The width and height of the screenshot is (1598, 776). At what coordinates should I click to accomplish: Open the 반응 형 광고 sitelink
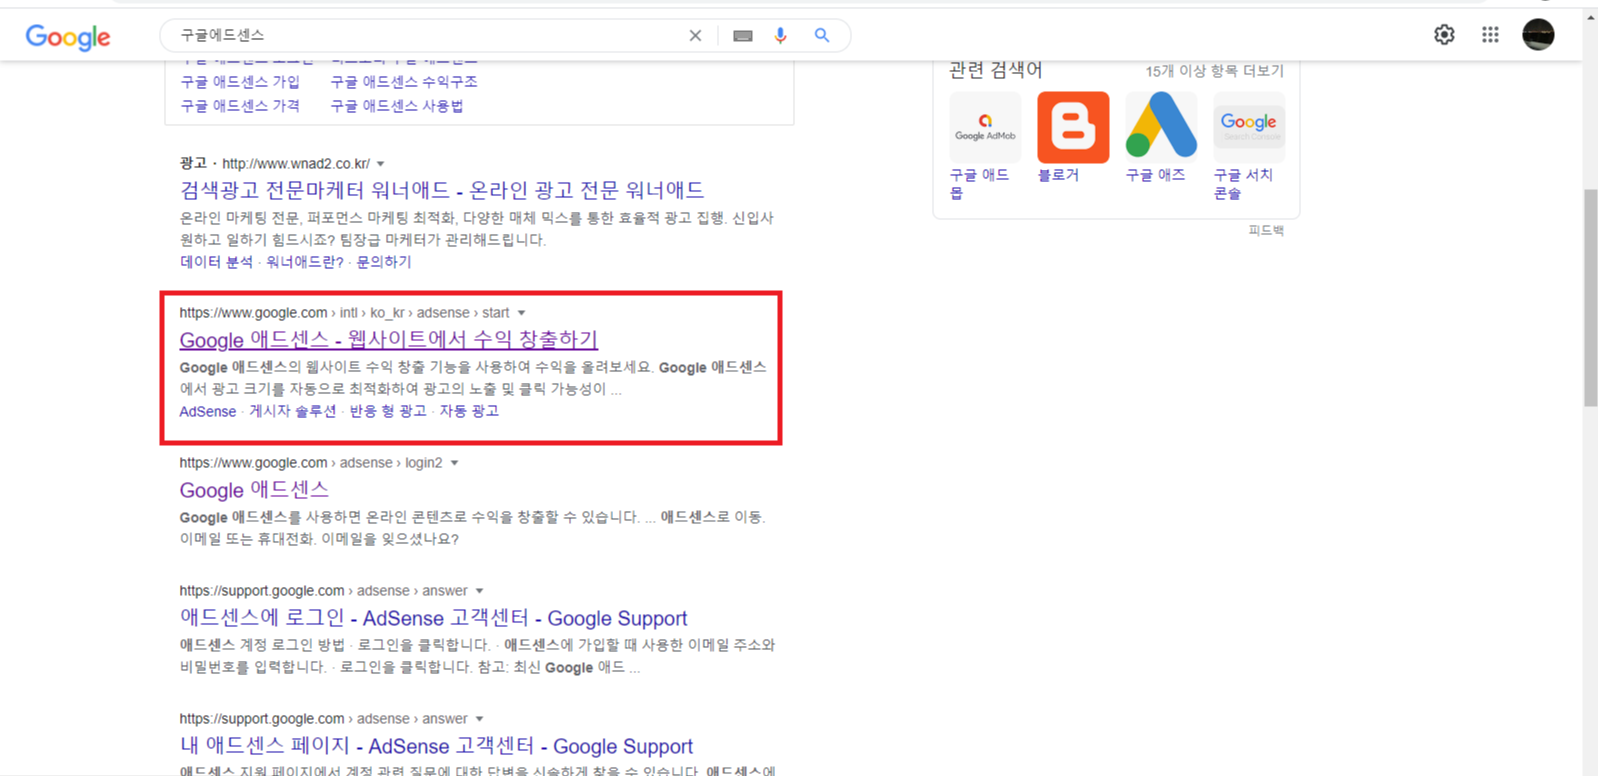click(388, 411)
